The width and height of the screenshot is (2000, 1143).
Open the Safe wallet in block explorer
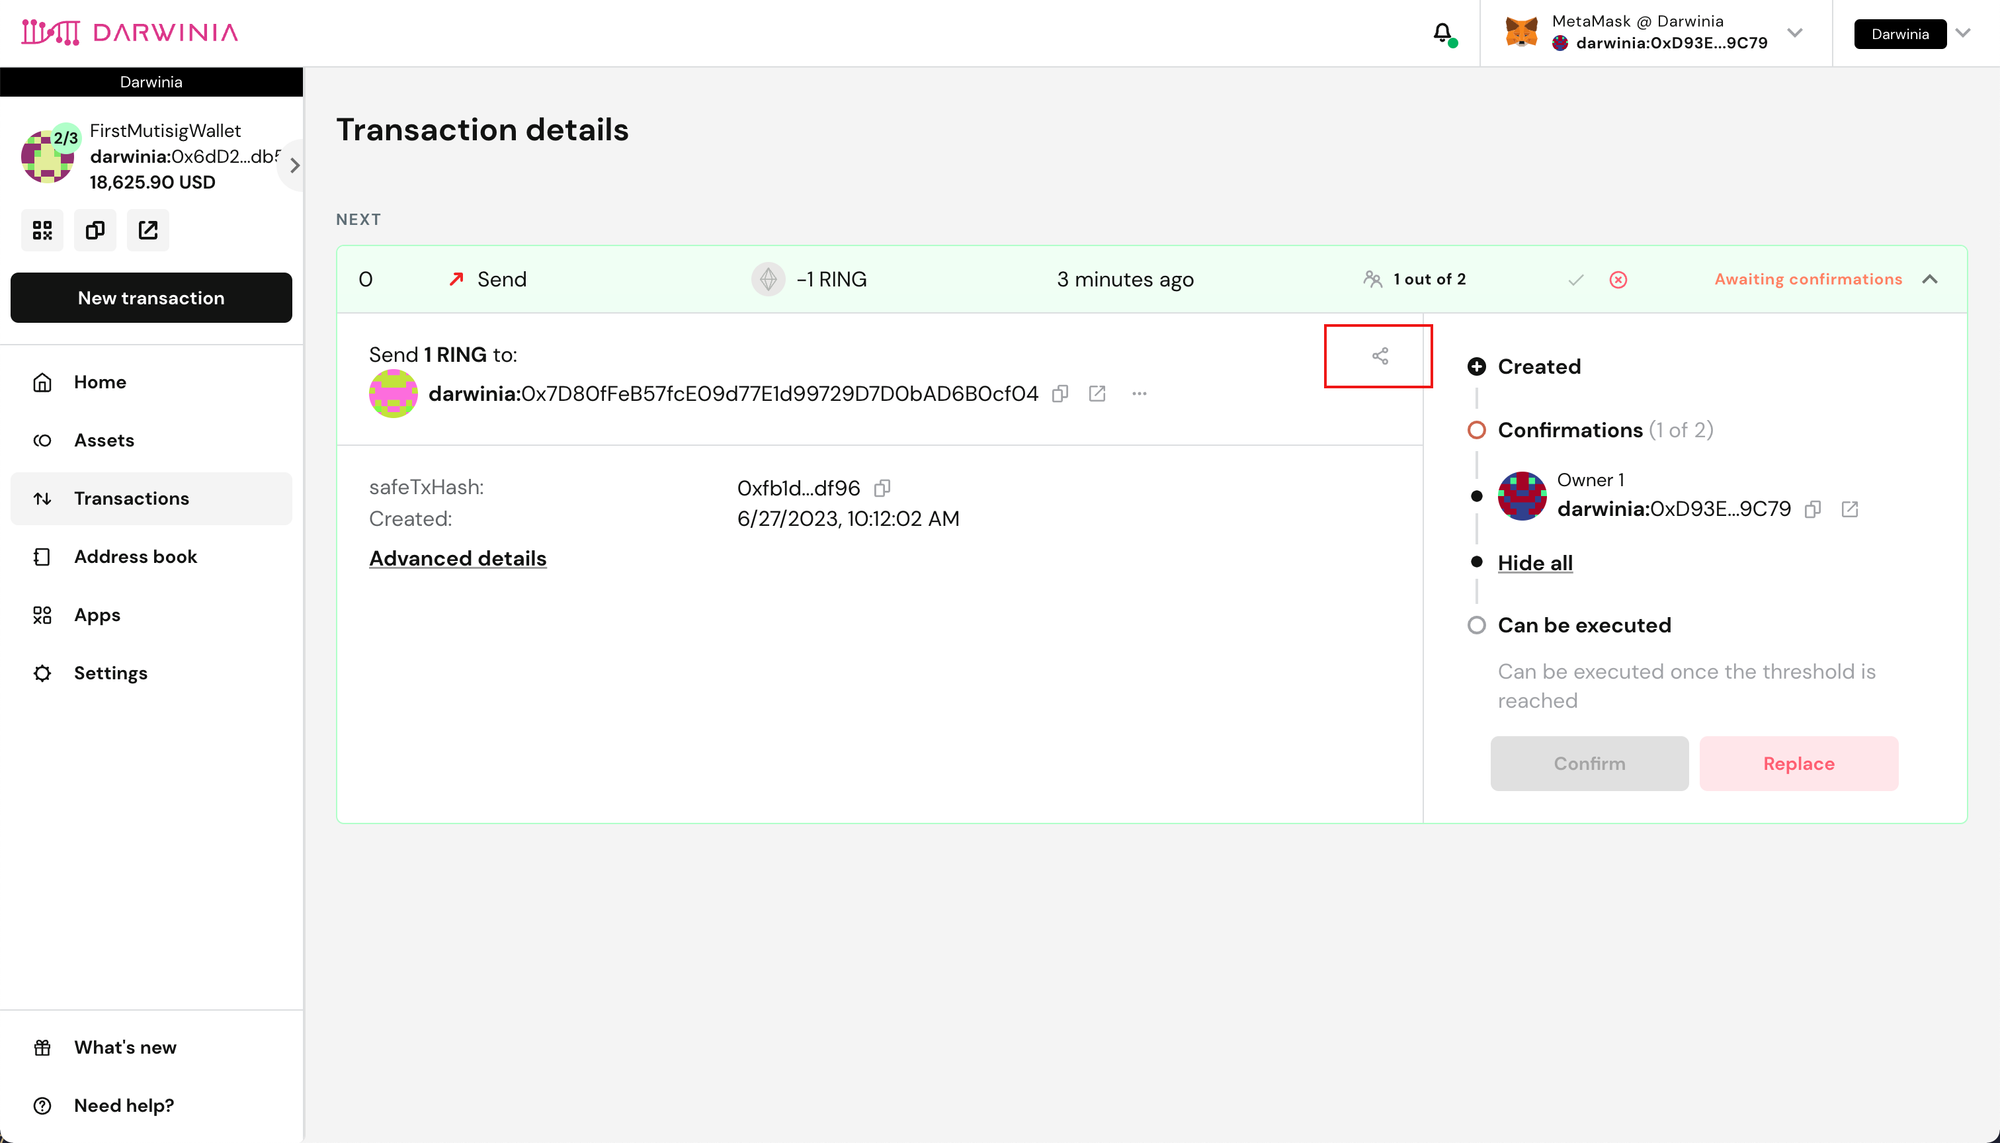148,231
